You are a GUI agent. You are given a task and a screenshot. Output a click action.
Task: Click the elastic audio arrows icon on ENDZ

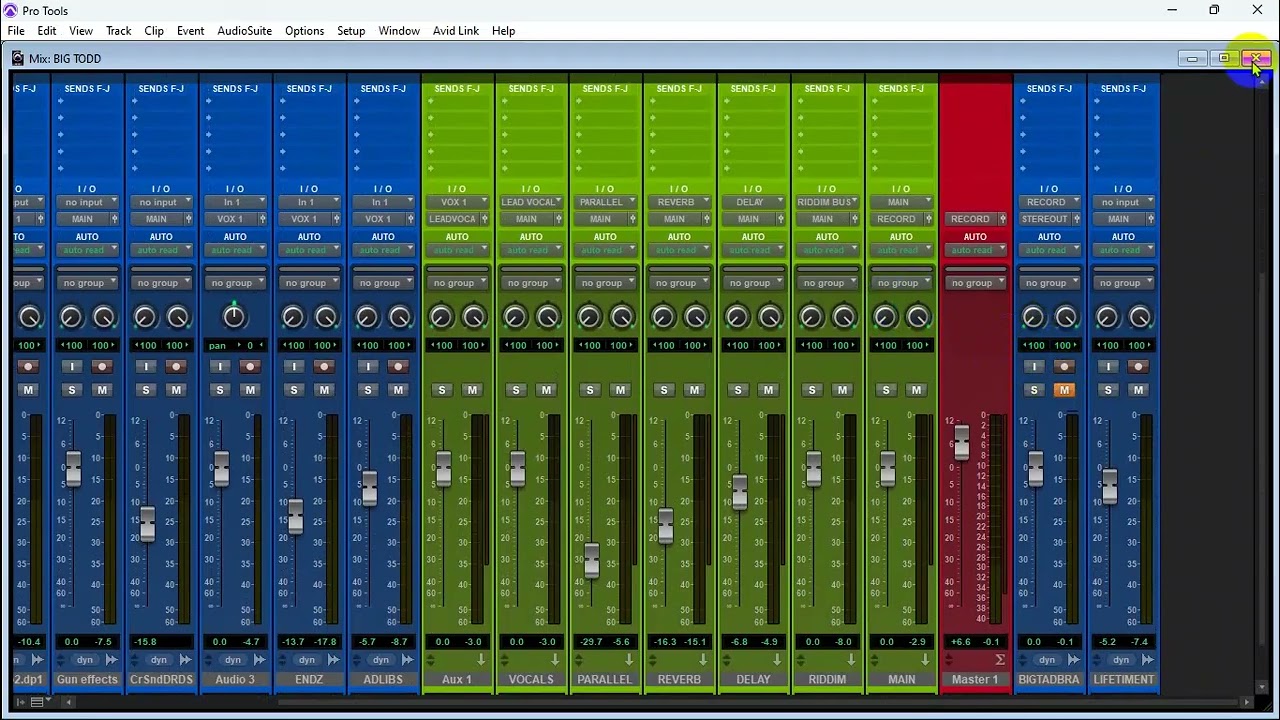click(x=333, y=660)
